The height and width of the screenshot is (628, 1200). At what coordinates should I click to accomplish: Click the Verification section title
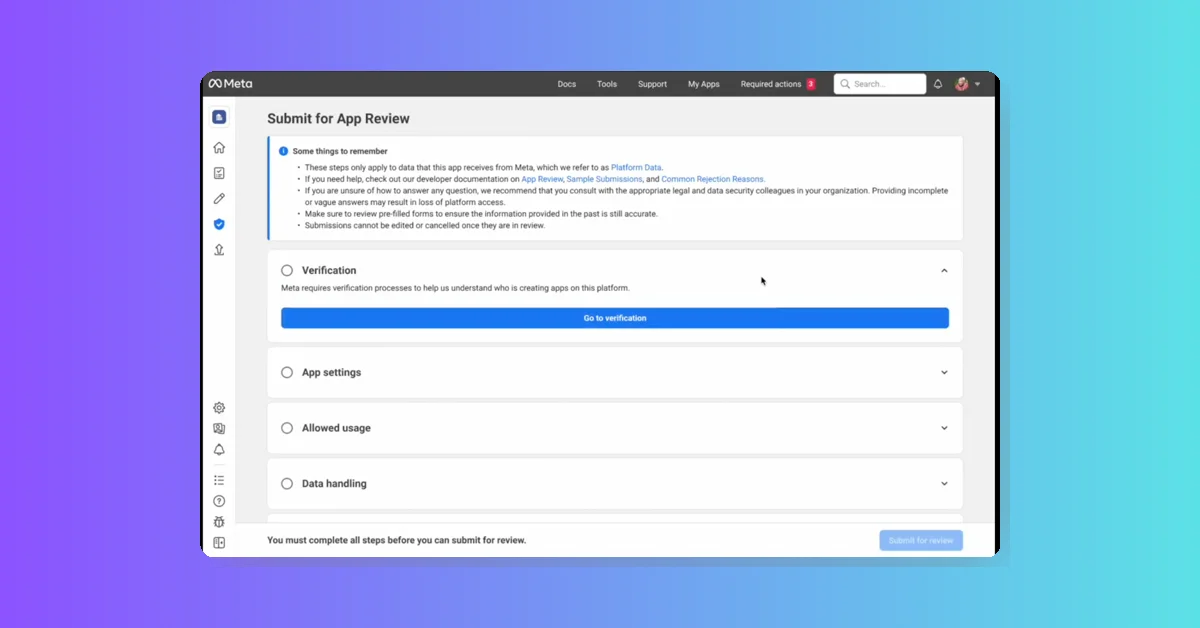(x=329, y=270)
